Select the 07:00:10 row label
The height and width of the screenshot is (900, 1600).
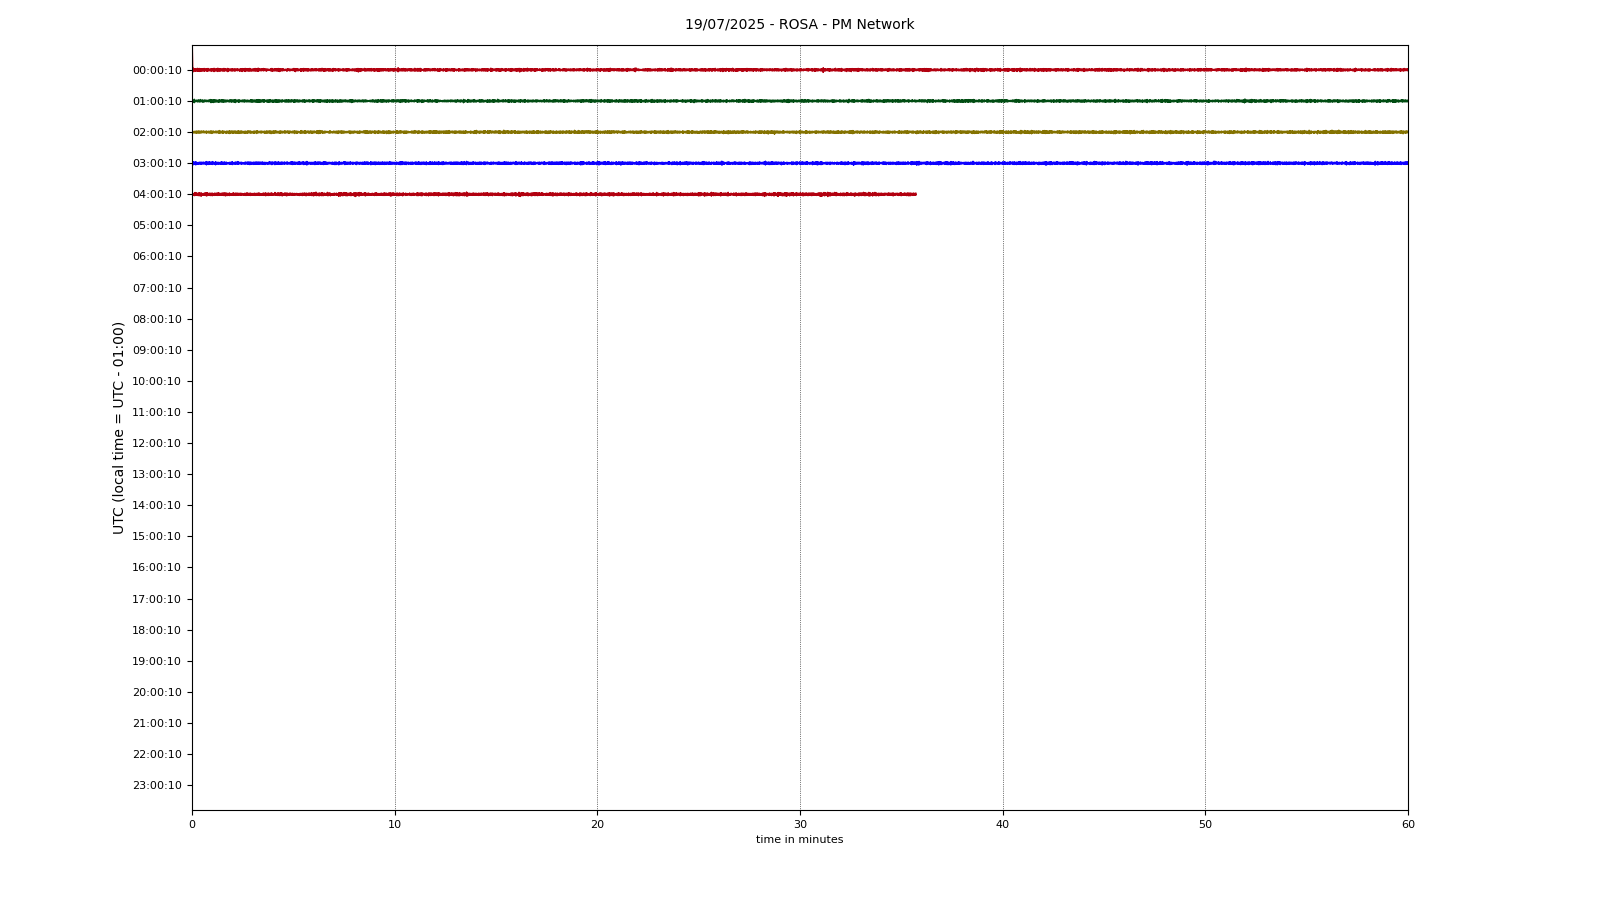pyautogui.click(x=157, y=288)
